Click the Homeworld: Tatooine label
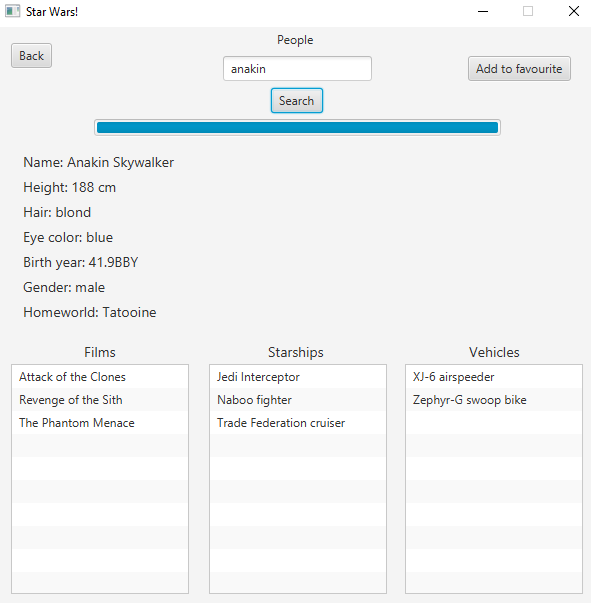 pos(90,312)
